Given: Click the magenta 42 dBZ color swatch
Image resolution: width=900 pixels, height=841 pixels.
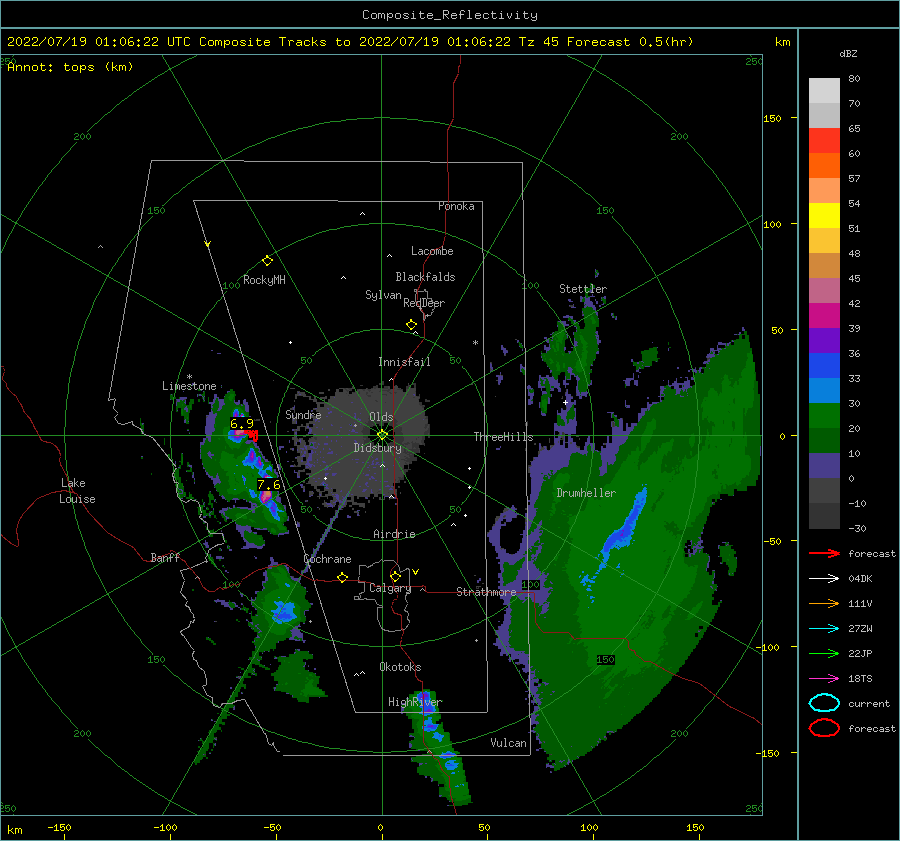Looking at the screenshot, I should point(824,315).
